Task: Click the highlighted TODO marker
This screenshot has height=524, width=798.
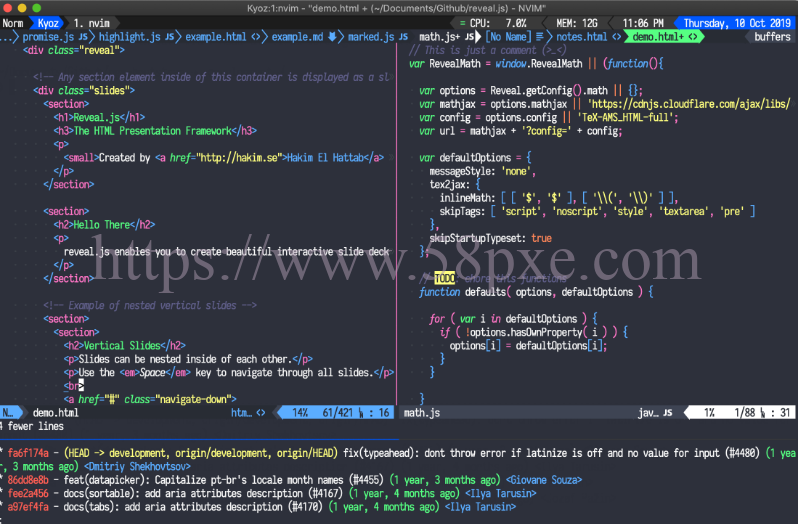Action: 444,278
